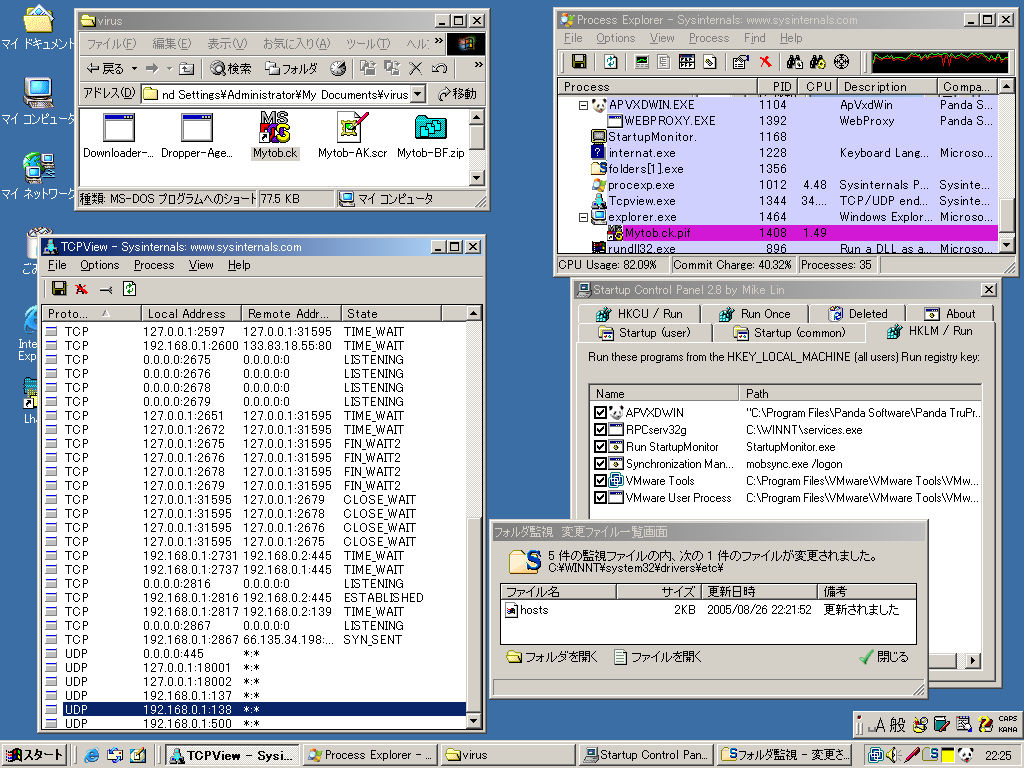Disable the VMware Tools startup entry
The height and width of the screenshot is (768, 1024).
600,481
